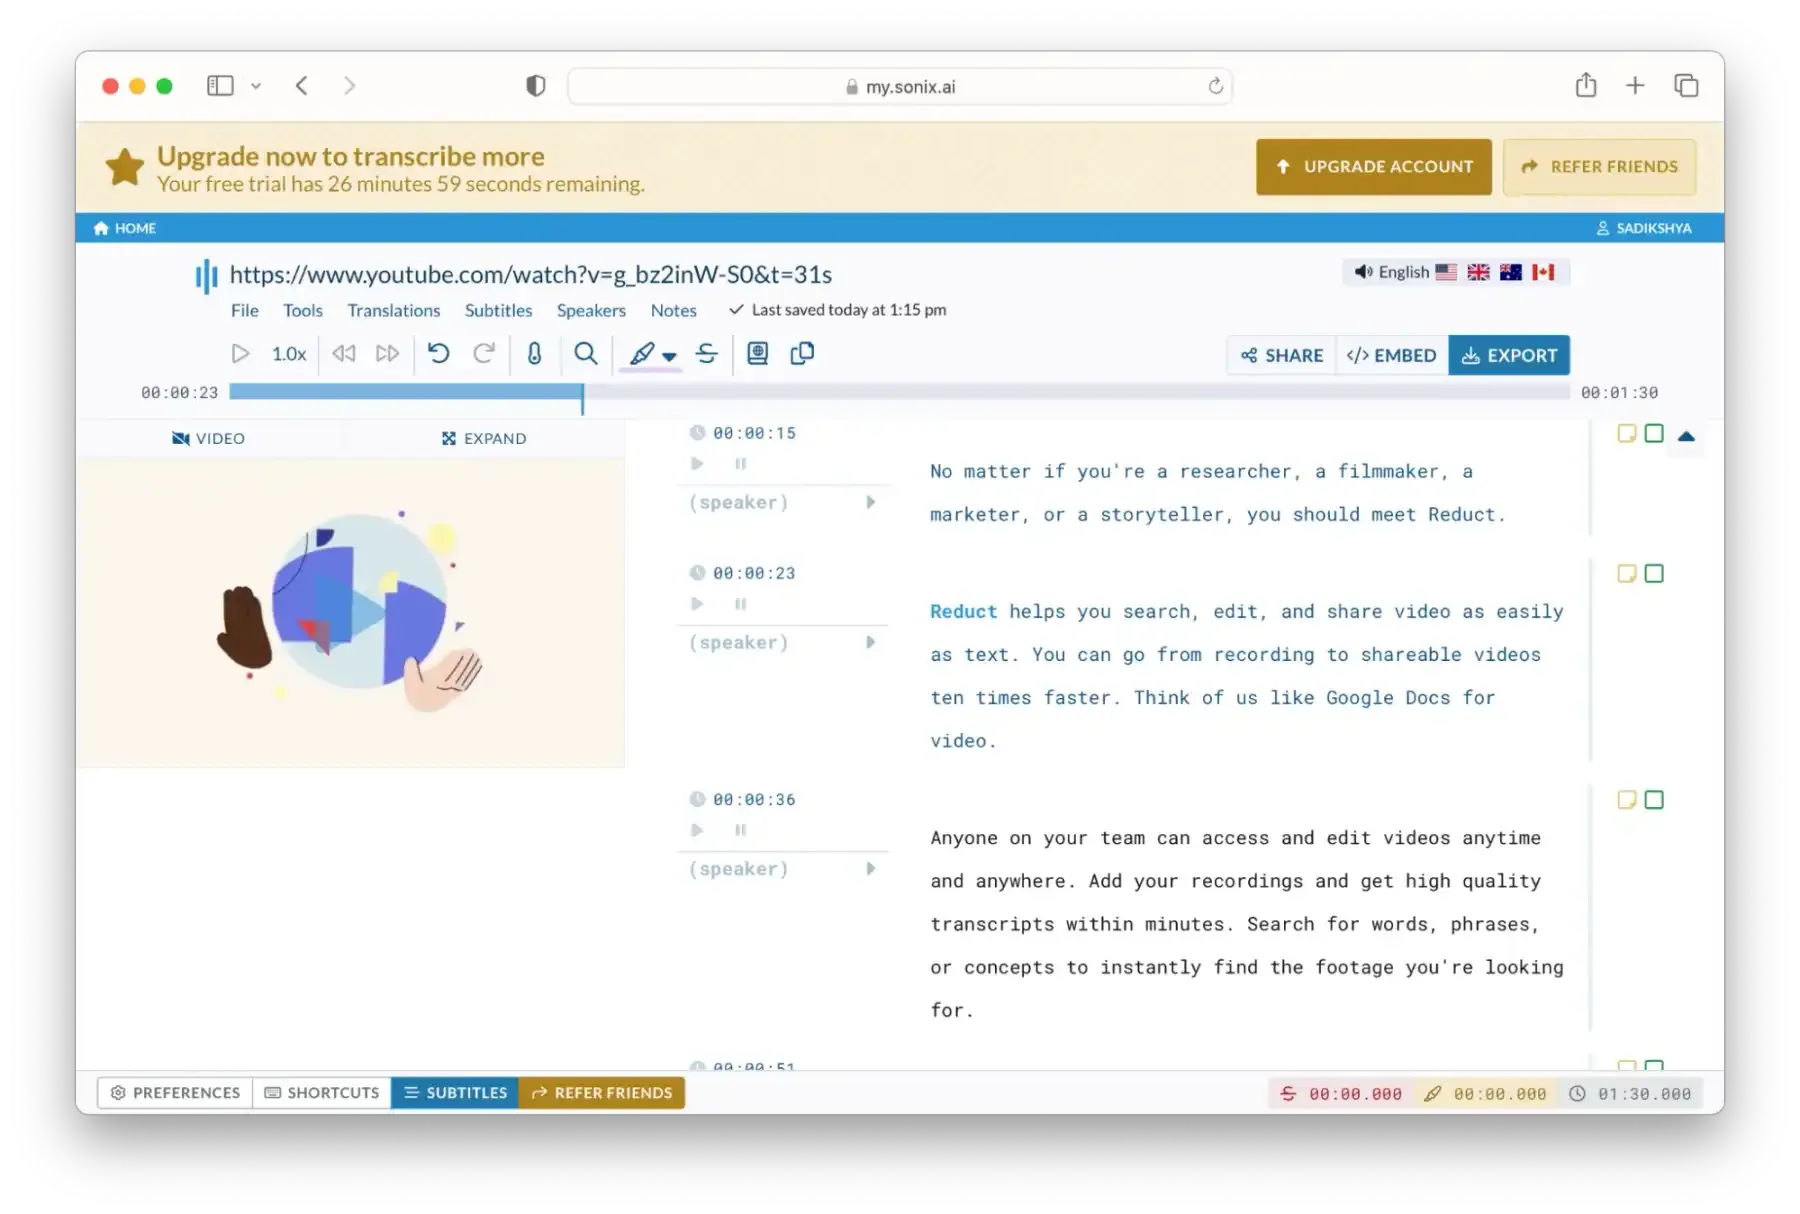Click the strikethrough duration counter
Viewport: 1800px width, 1214px height.
(1341, 1094)
